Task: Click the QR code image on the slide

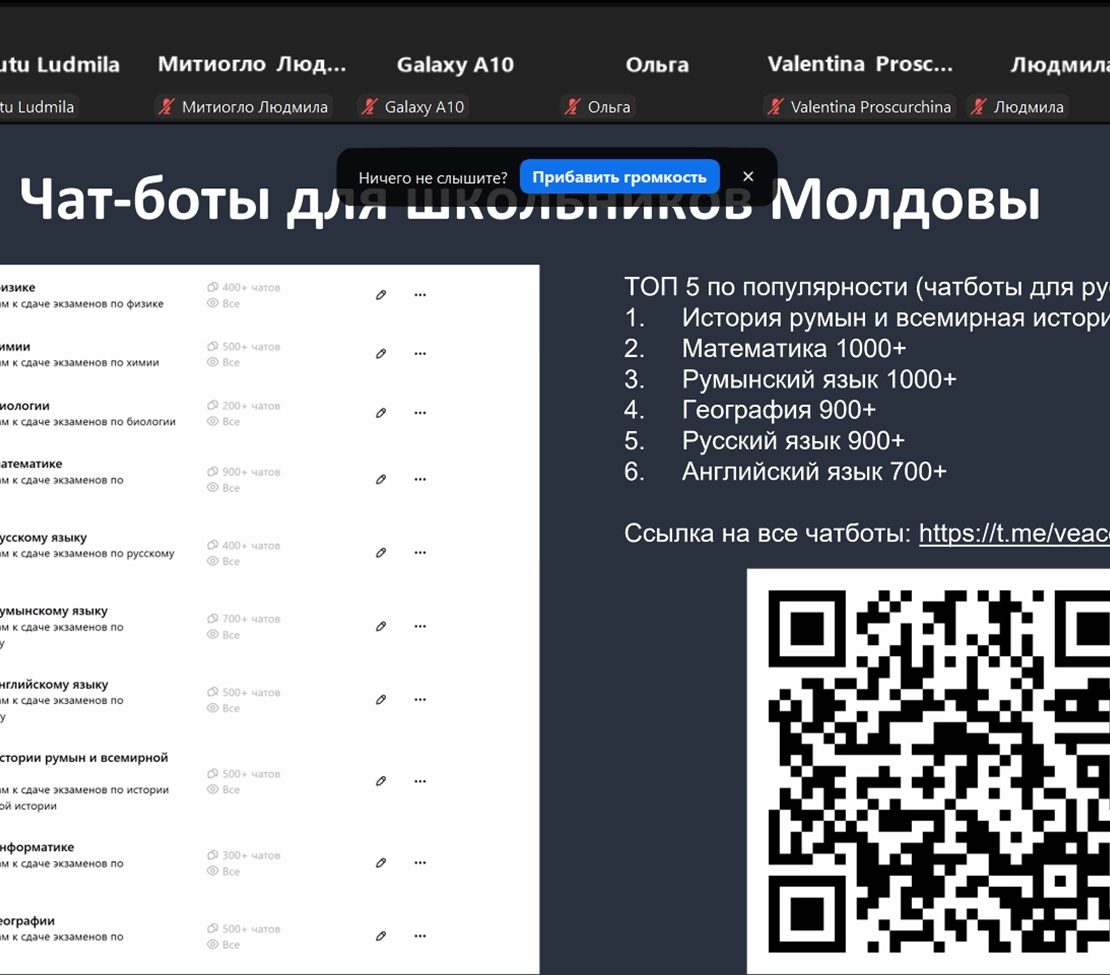Action: (929, 771)
